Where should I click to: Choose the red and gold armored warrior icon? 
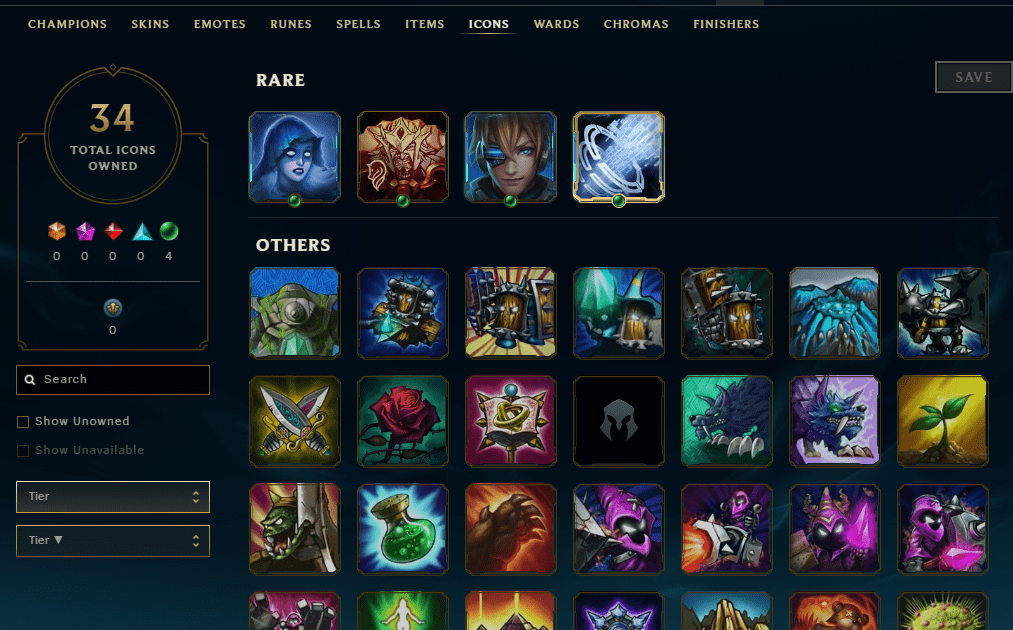[402, 157]
